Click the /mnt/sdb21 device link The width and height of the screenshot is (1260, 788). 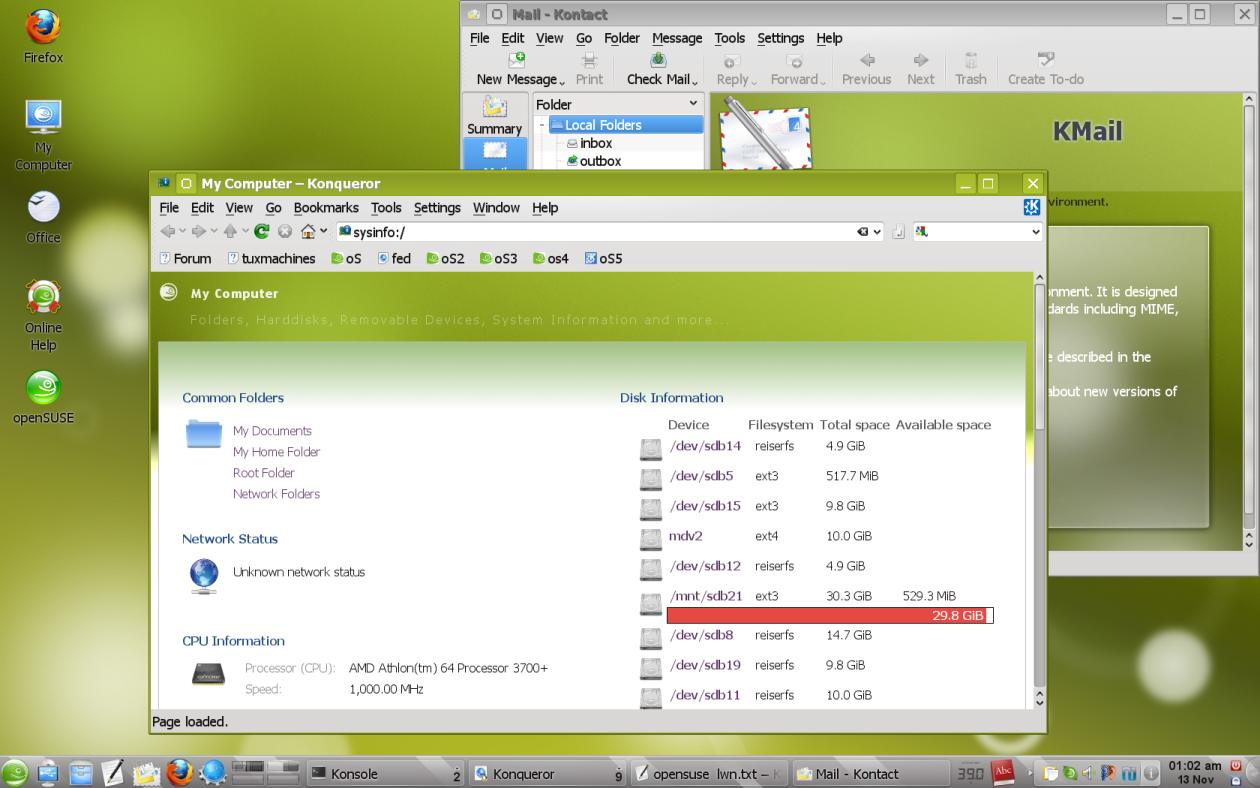[x=706, y=596]
